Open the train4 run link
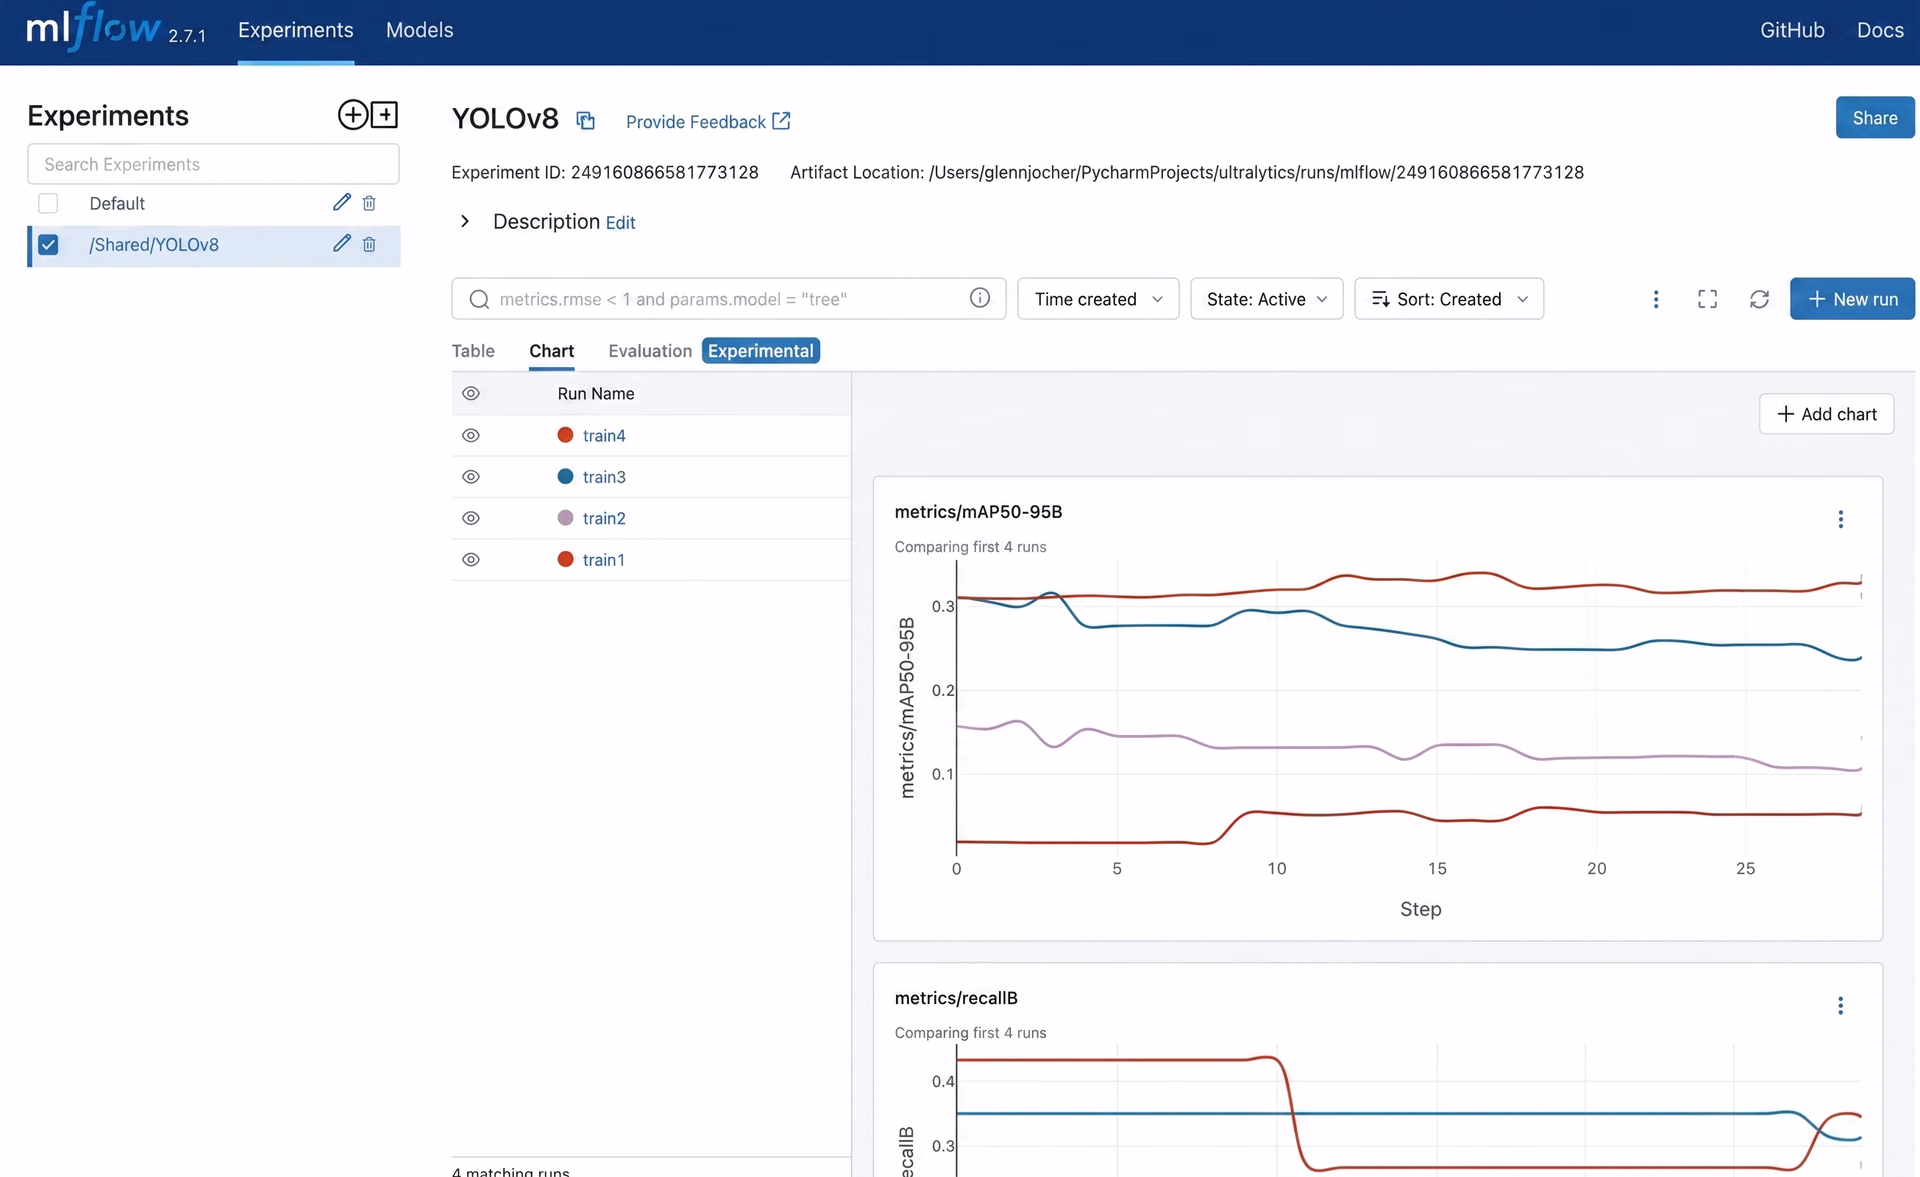 point(604,436)
